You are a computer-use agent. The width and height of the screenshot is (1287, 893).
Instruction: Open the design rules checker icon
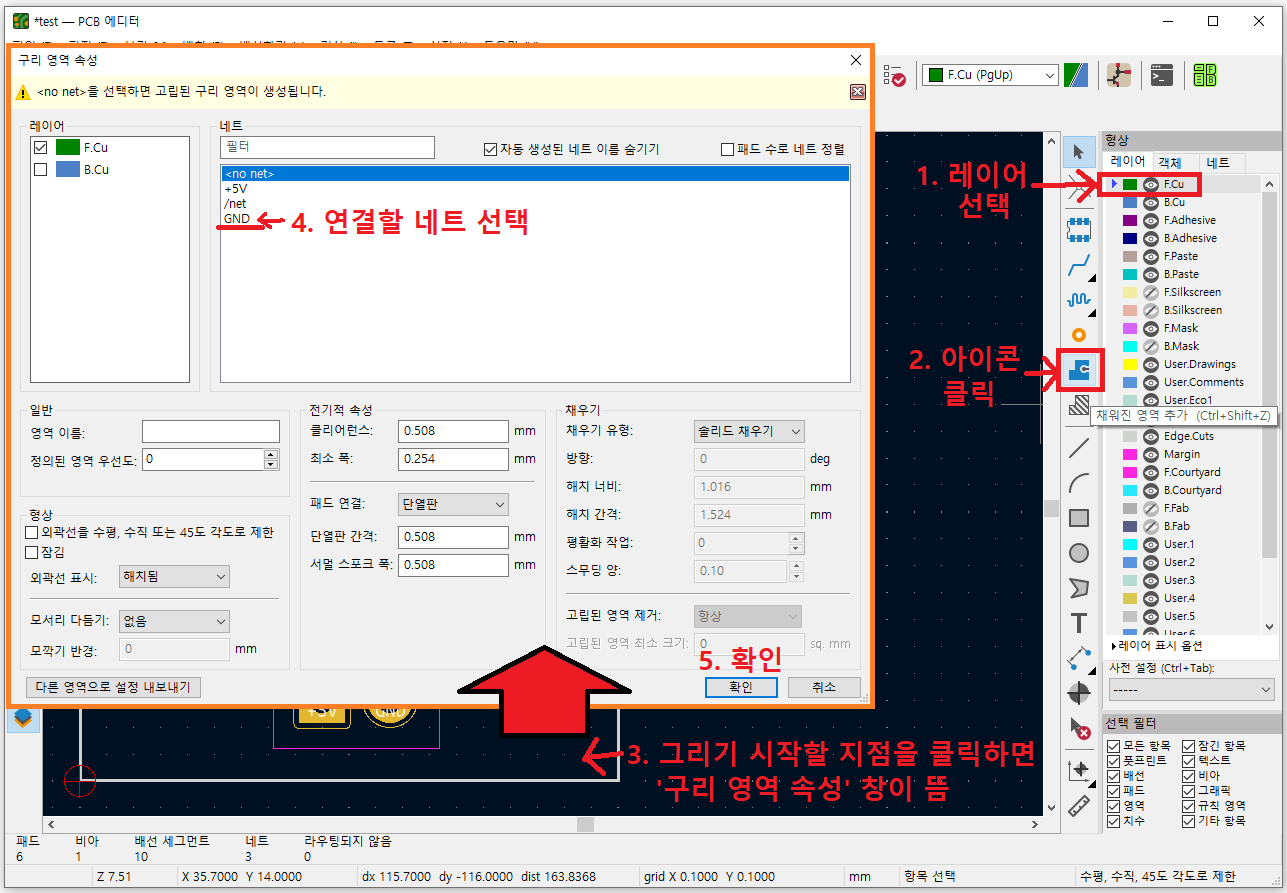[894, 75]
